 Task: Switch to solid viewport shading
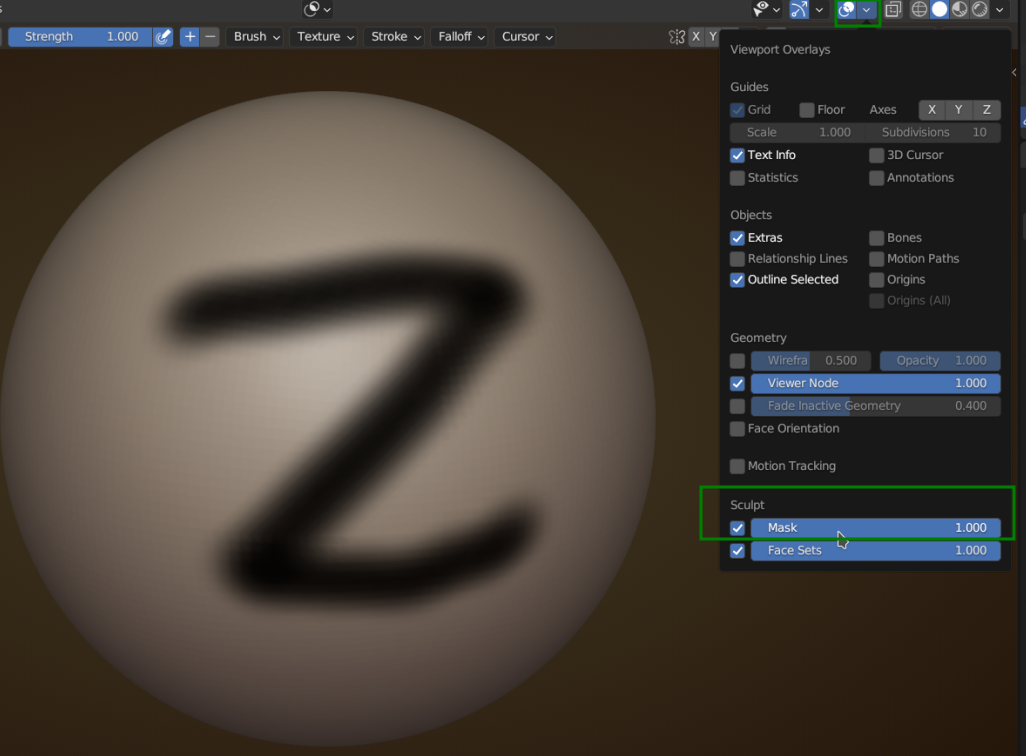click(x=940, y=9)
